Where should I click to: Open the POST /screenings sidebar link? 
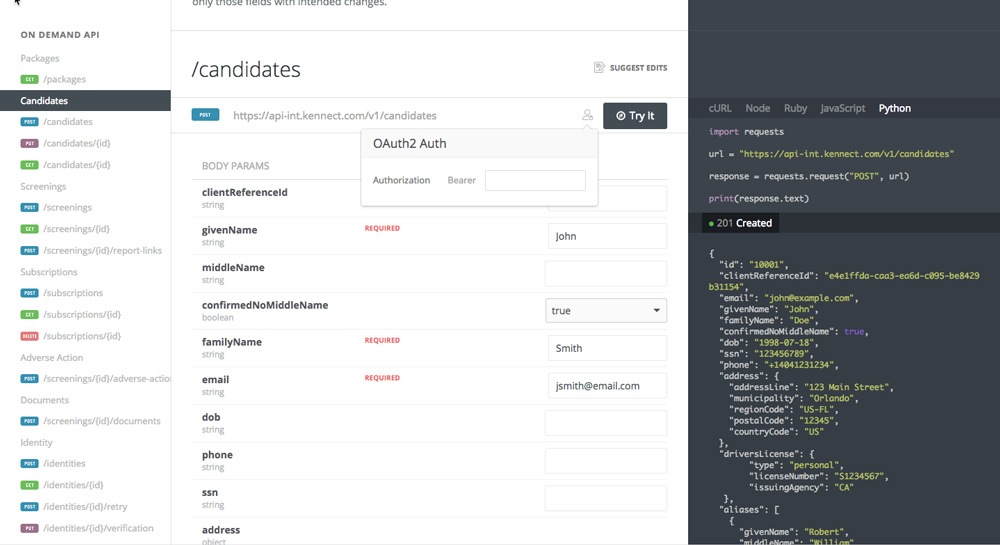click(67, 208)
